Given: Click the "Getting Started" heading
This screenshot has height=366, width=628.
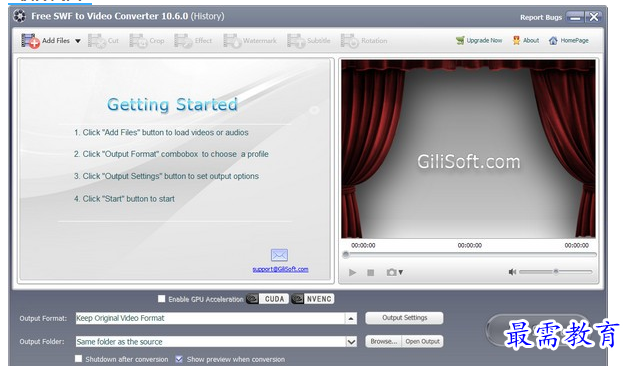Looking at the screenshot, I should [x=172, y=105].
